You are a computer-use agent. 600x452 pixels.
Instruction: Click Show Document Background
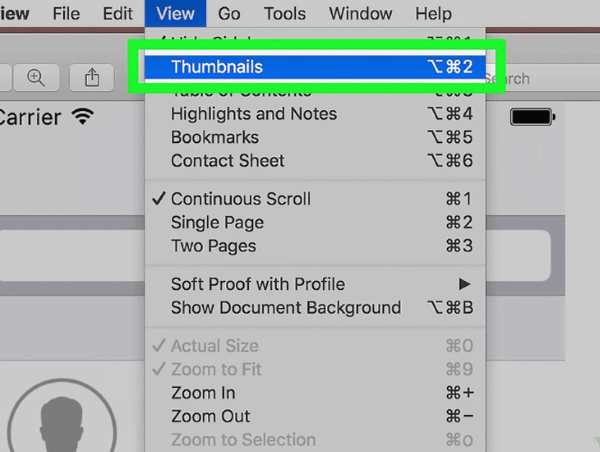click(286, 308)
